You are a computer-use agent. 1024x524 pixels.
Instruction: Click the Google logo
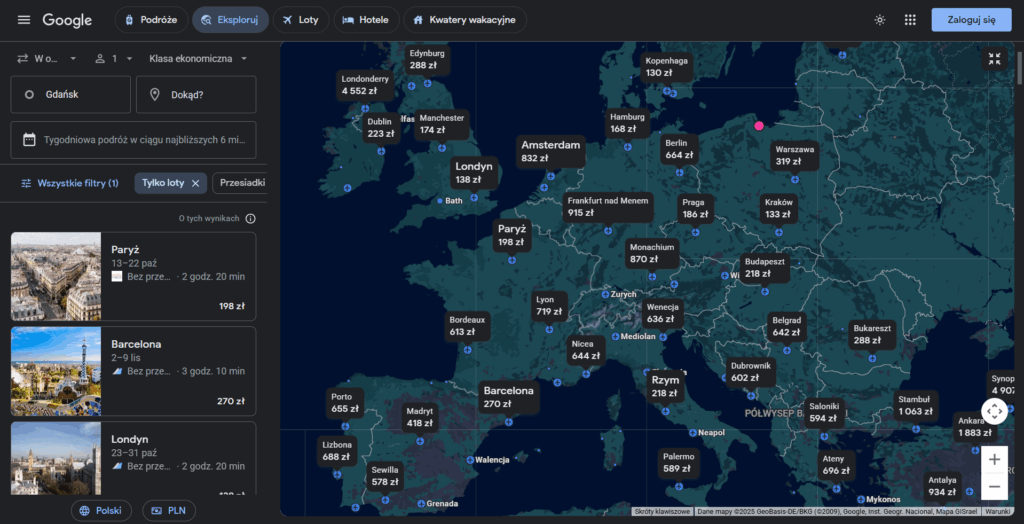coord(67,20)
